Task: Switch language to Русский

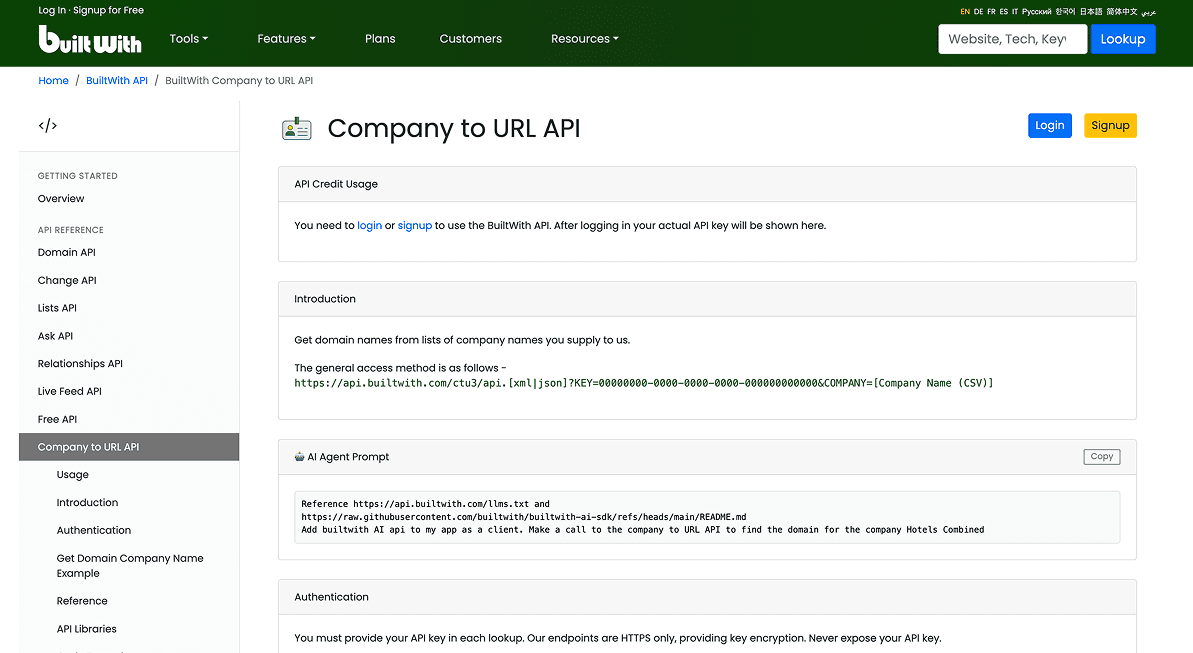Action: (x=1036, y=11)
